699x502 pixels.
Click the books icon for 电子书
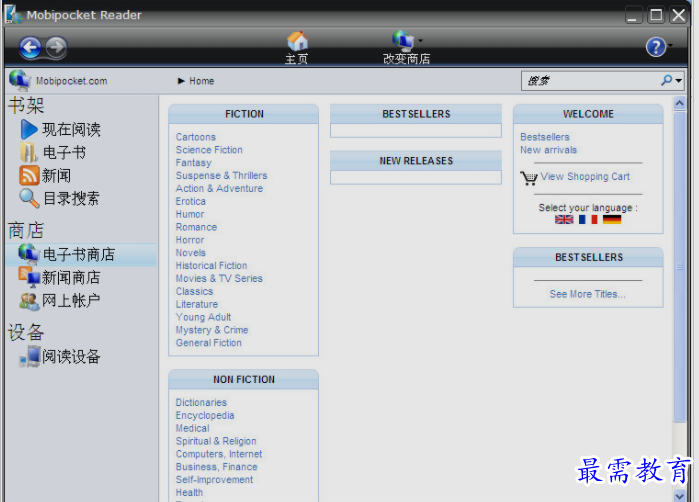point(29,152)
